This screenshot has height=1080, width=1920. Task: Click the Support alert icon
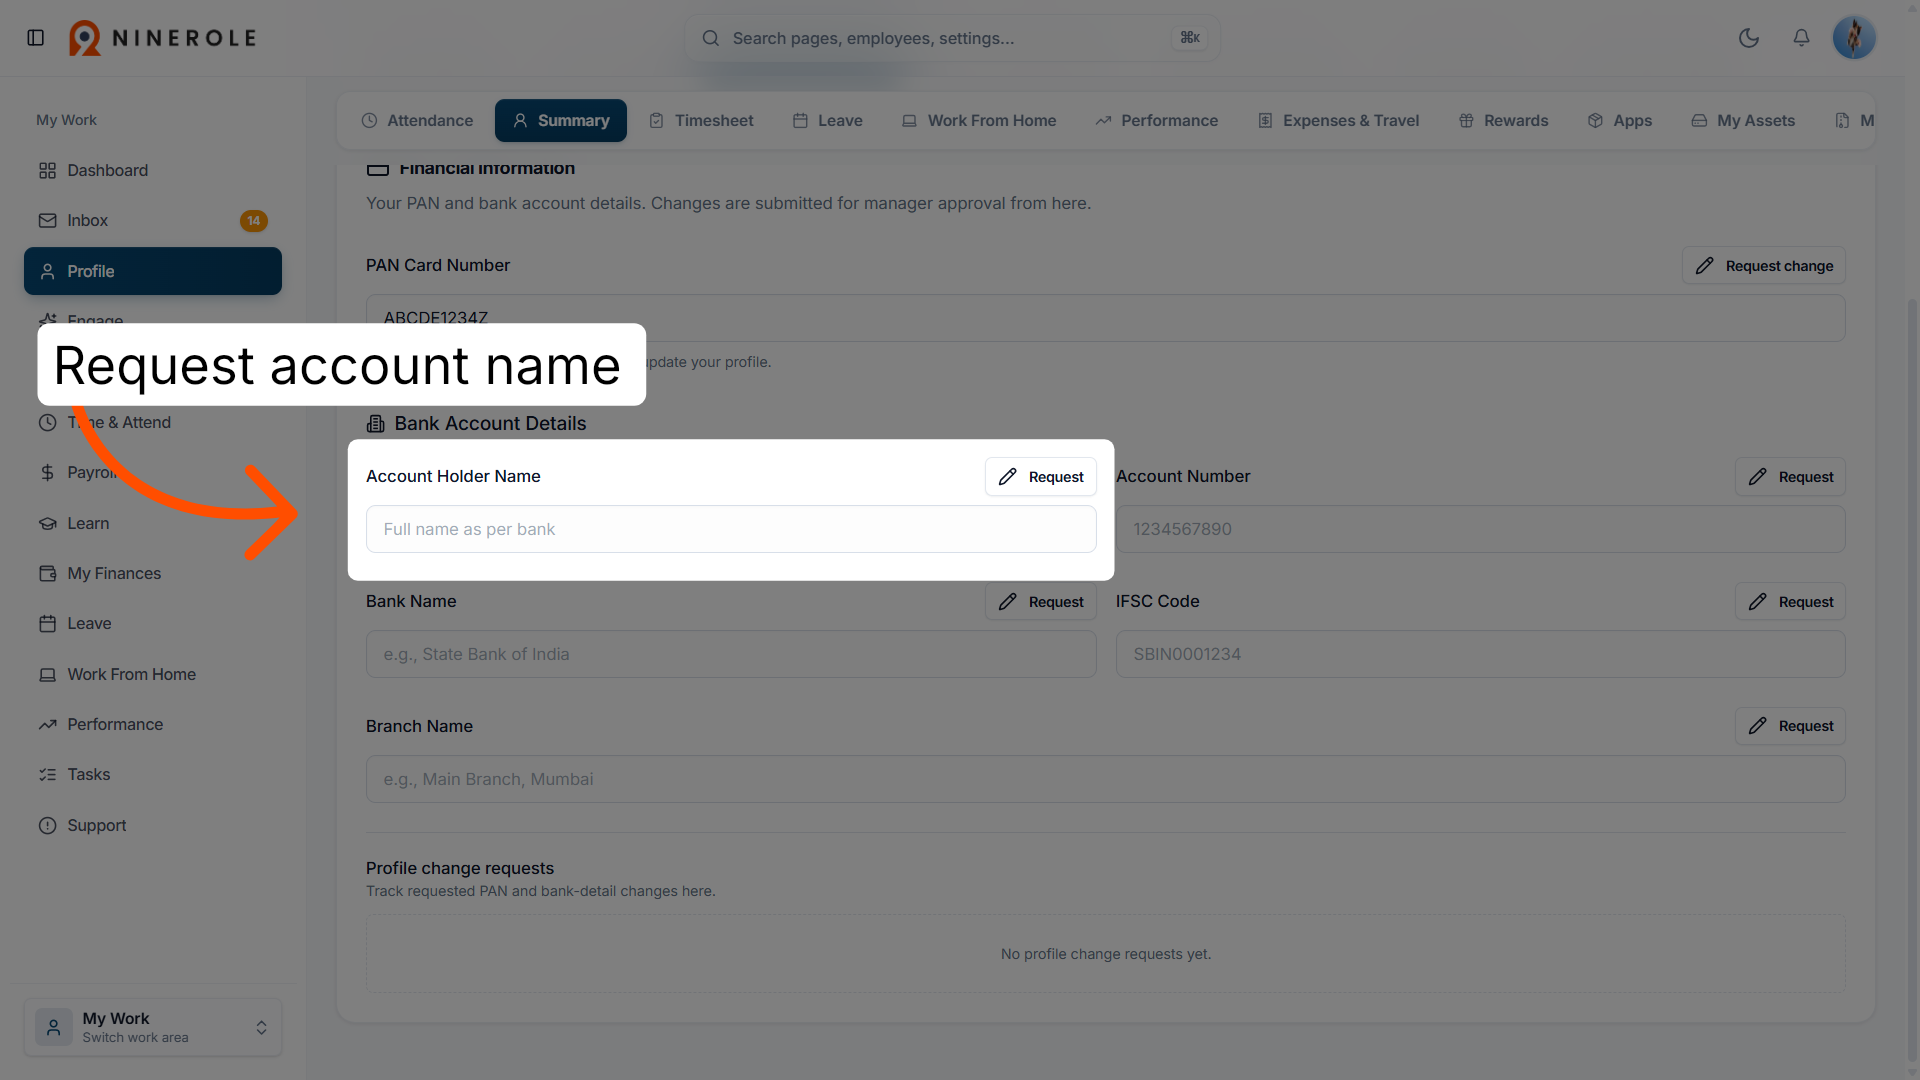point(47,825)
